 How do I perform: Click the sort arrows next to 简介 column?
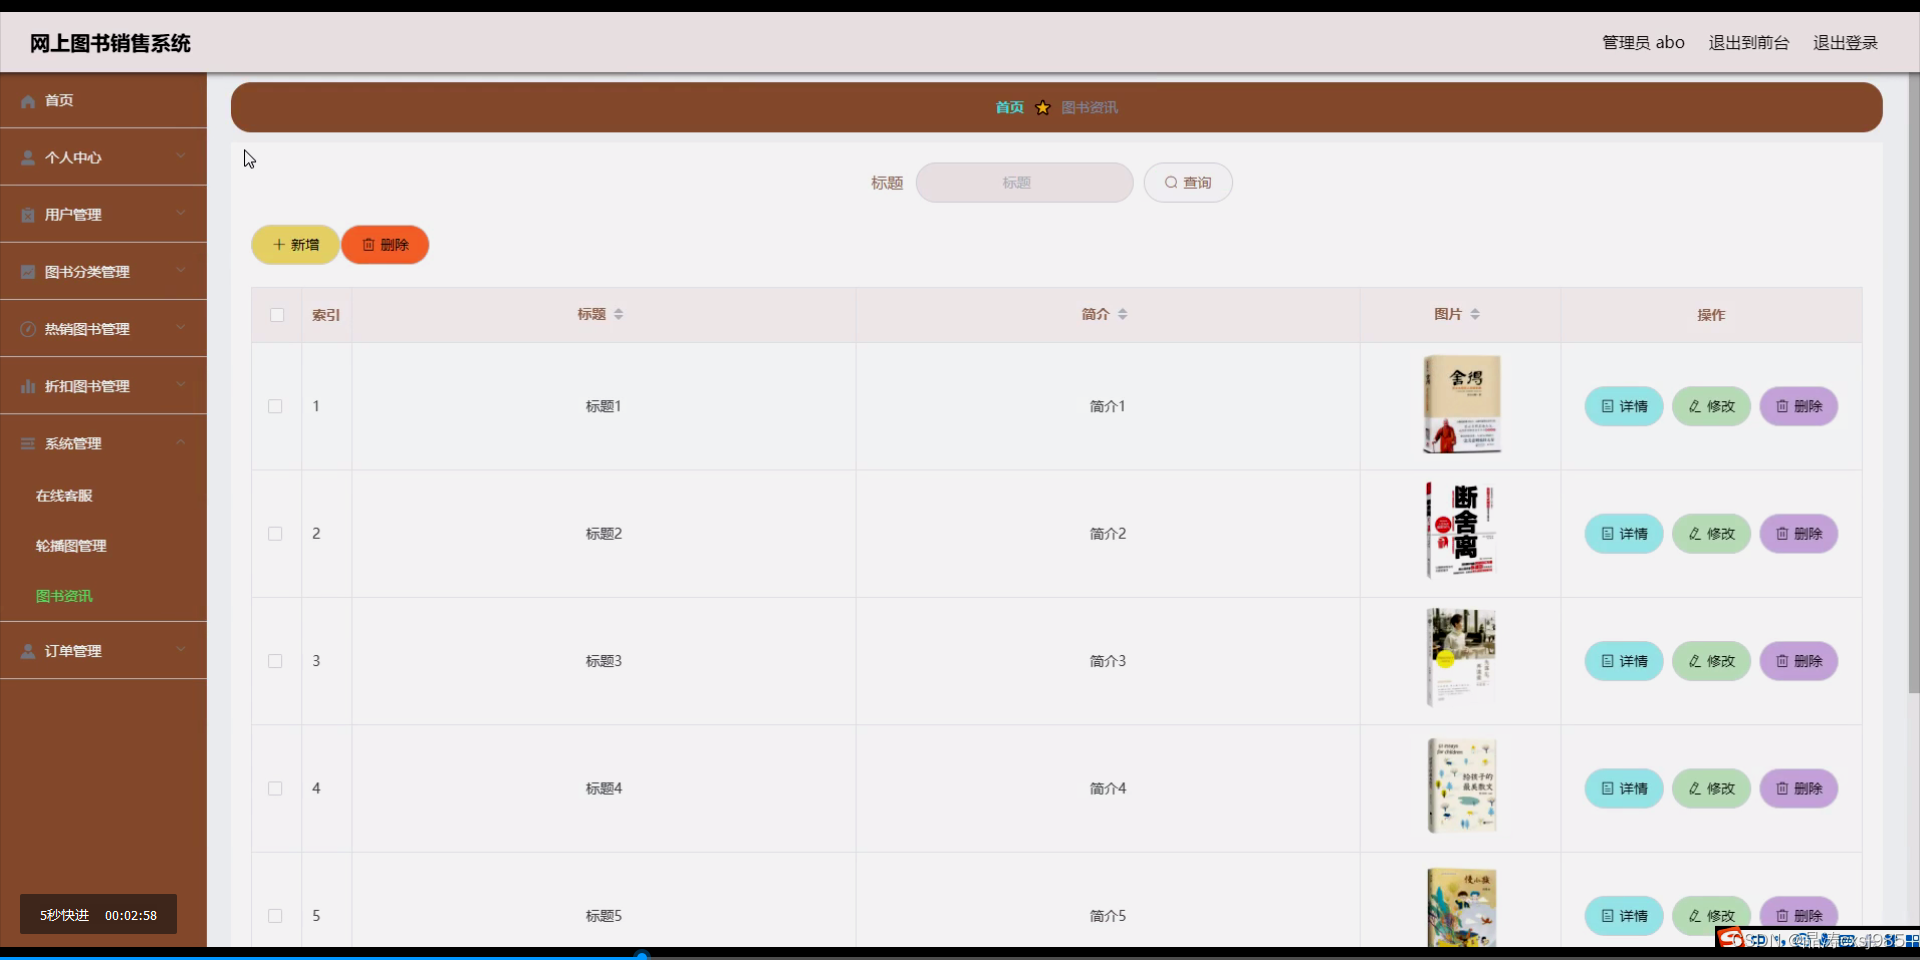1123,314
